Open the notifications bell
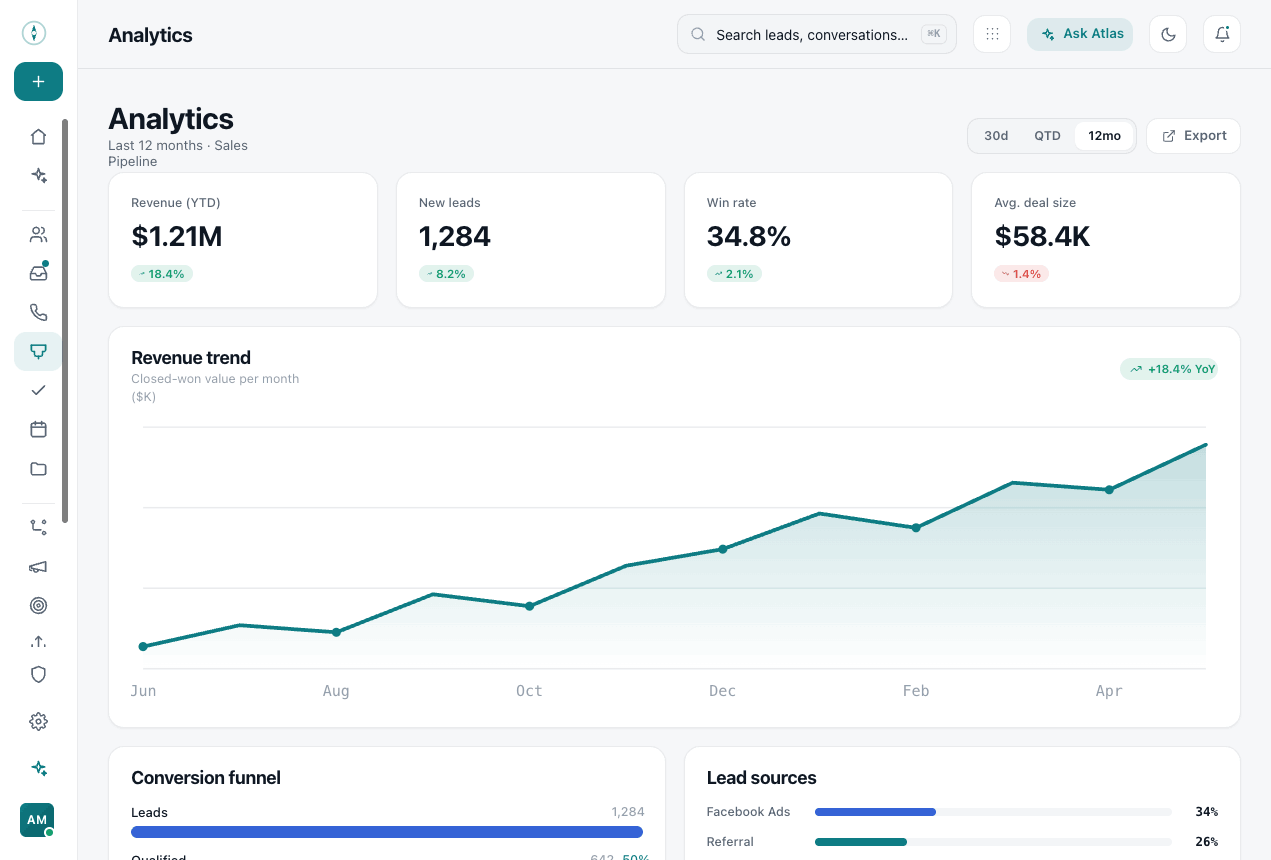Viewport: 1271px width, 860px height. coord(1222,34)
